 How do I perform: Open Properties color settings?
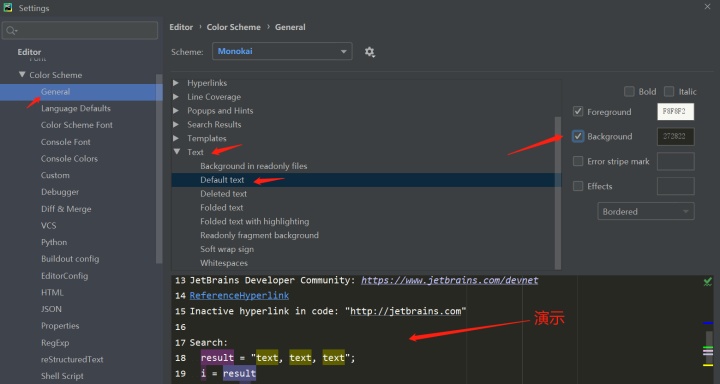[x=60, y=326]
